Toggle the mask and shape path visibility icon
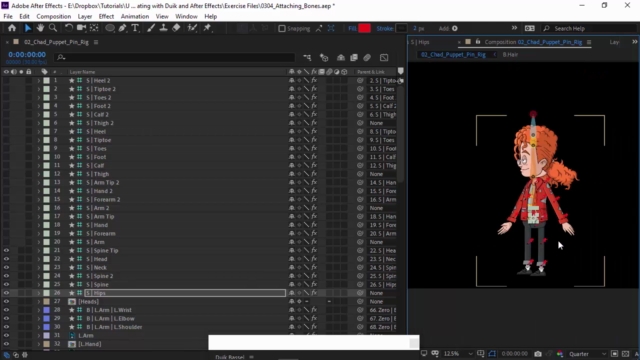Screen dimensions: 640x360 (x=492, y=354)
